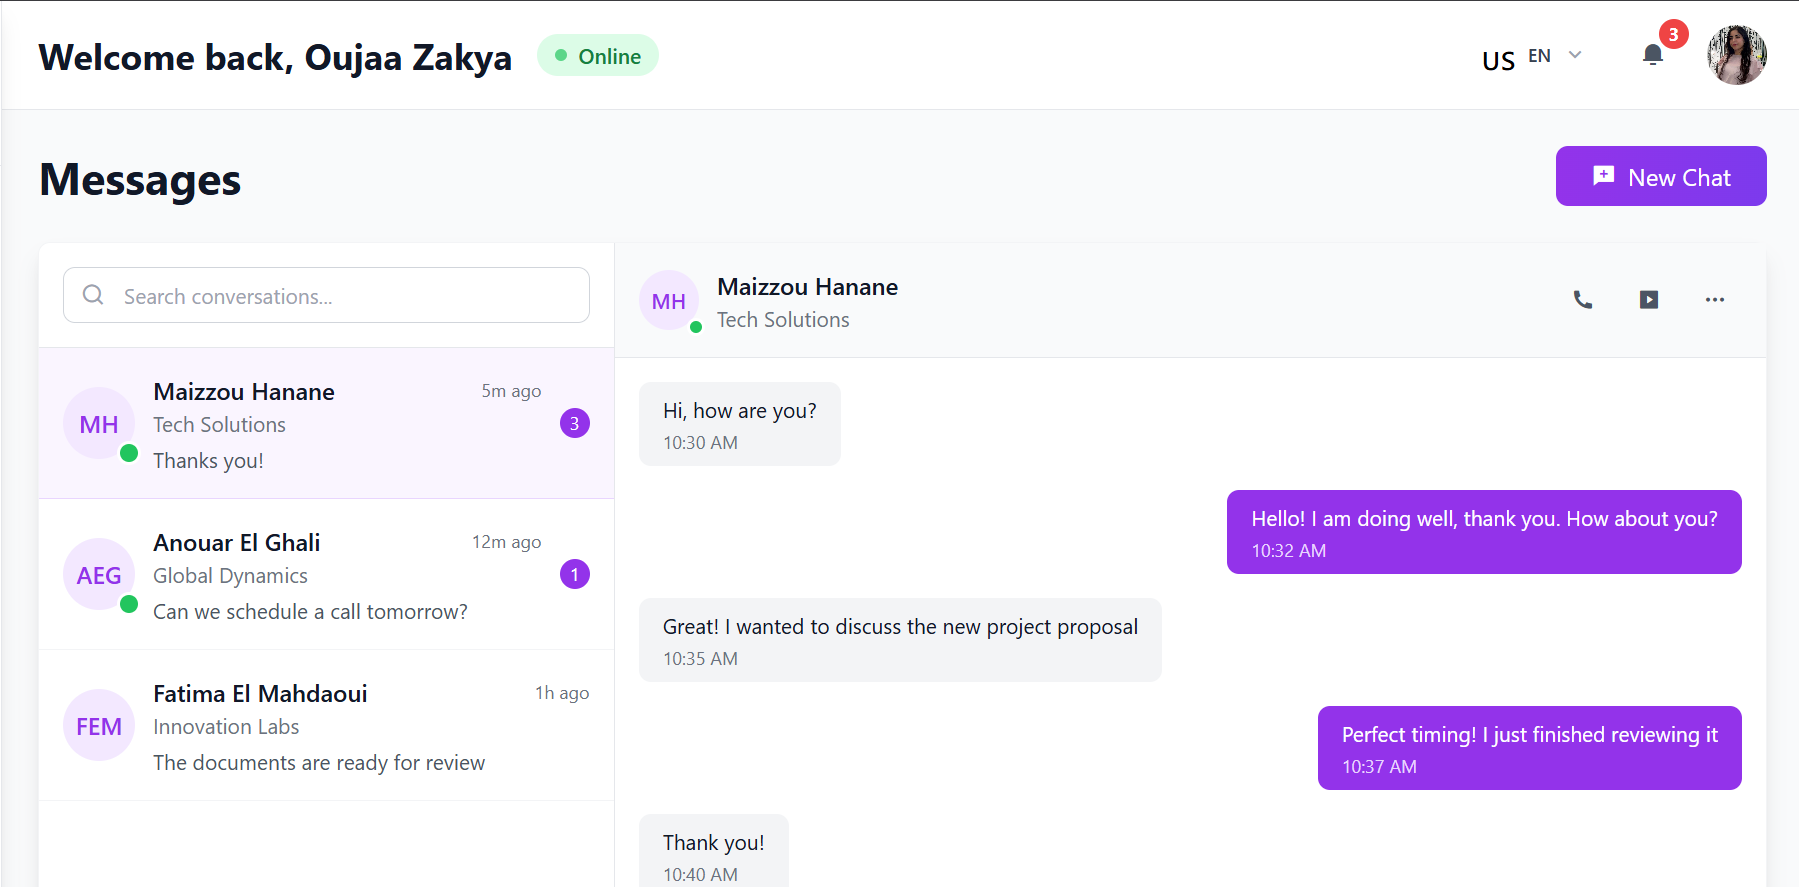Click the "Perfect timing!" purple message bubble
The height and width of the screenshot is (887, 1799).
(1528, 747)
